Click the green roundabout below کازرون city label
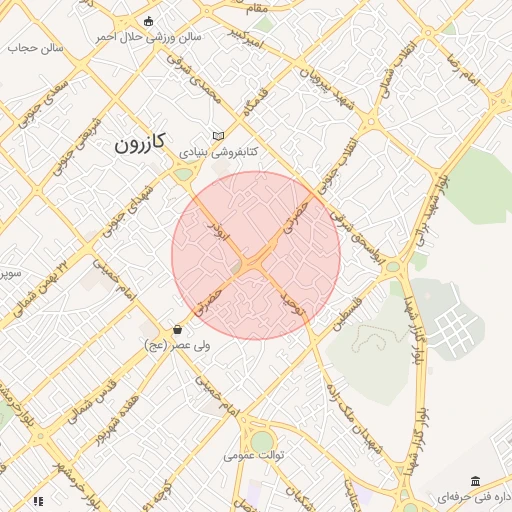 [x=183, y=174]
